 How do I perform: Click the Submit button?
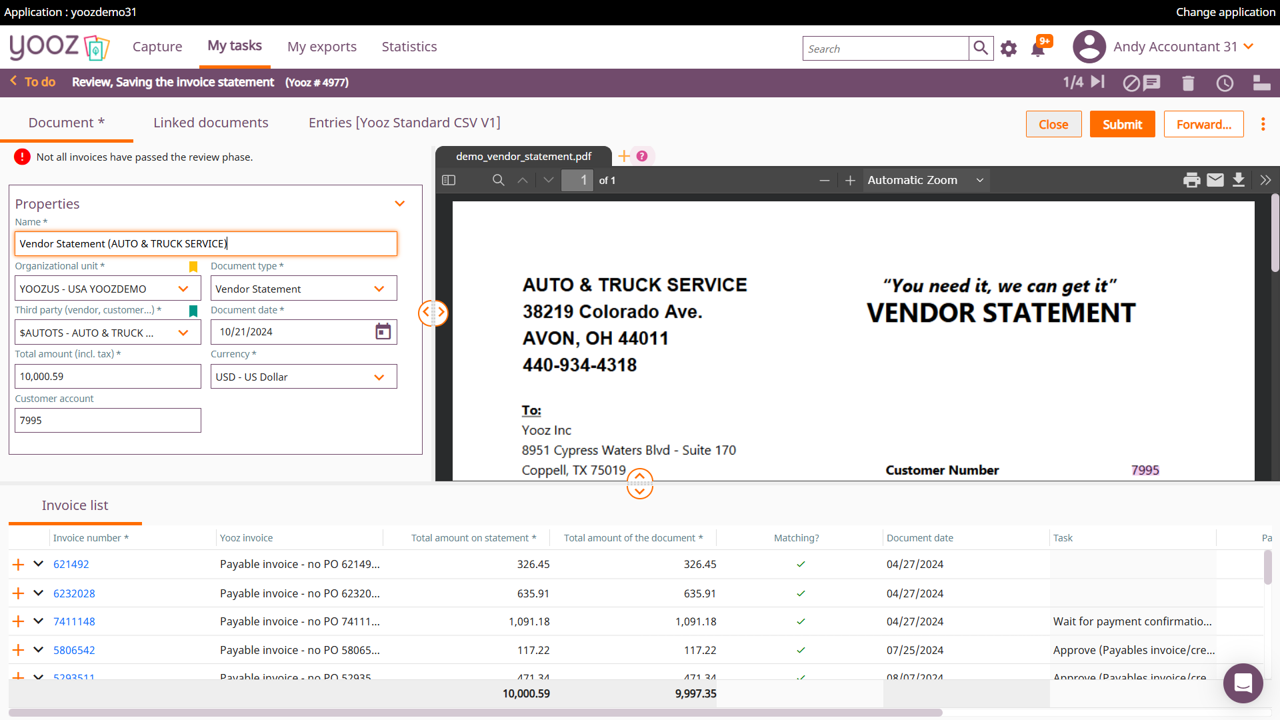(x=1122, y=124)
